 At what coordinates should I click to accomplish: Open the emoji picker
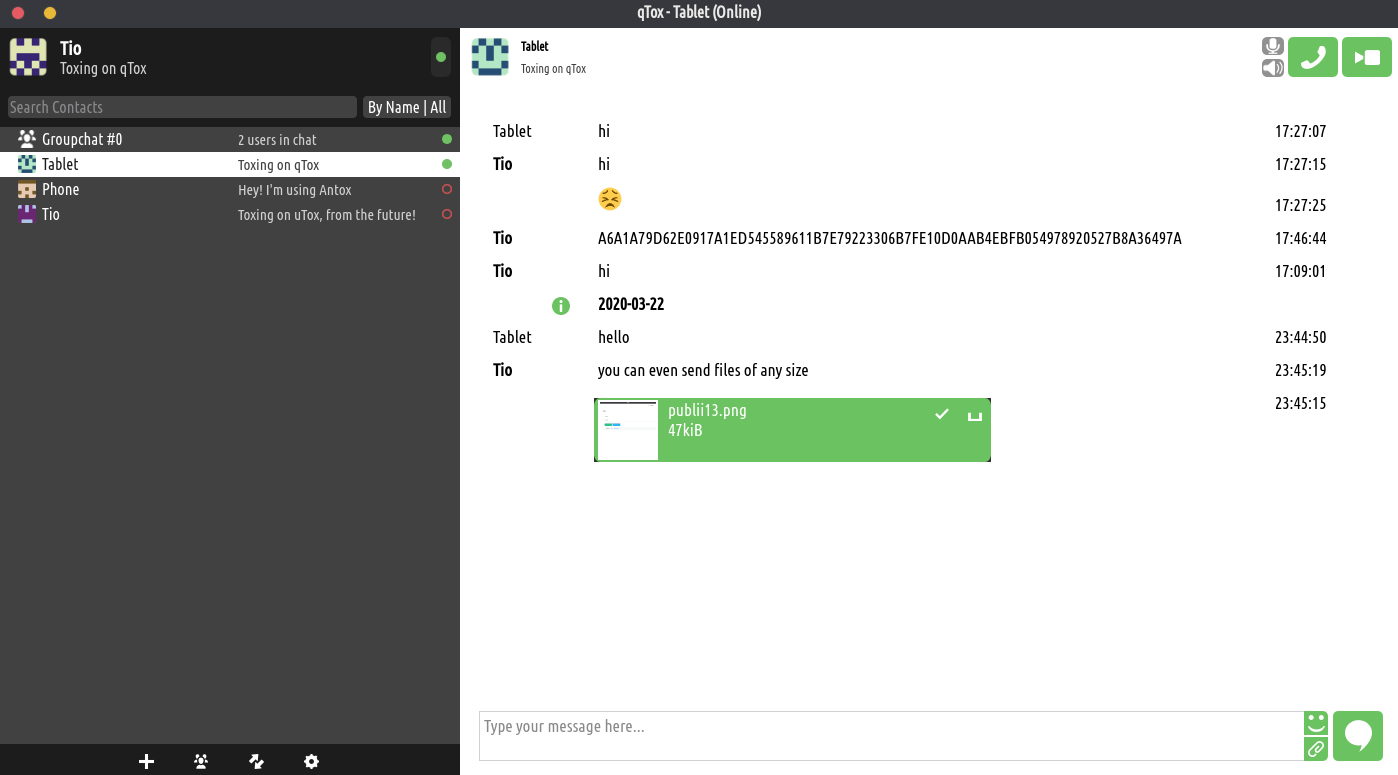coord(1316,723)
